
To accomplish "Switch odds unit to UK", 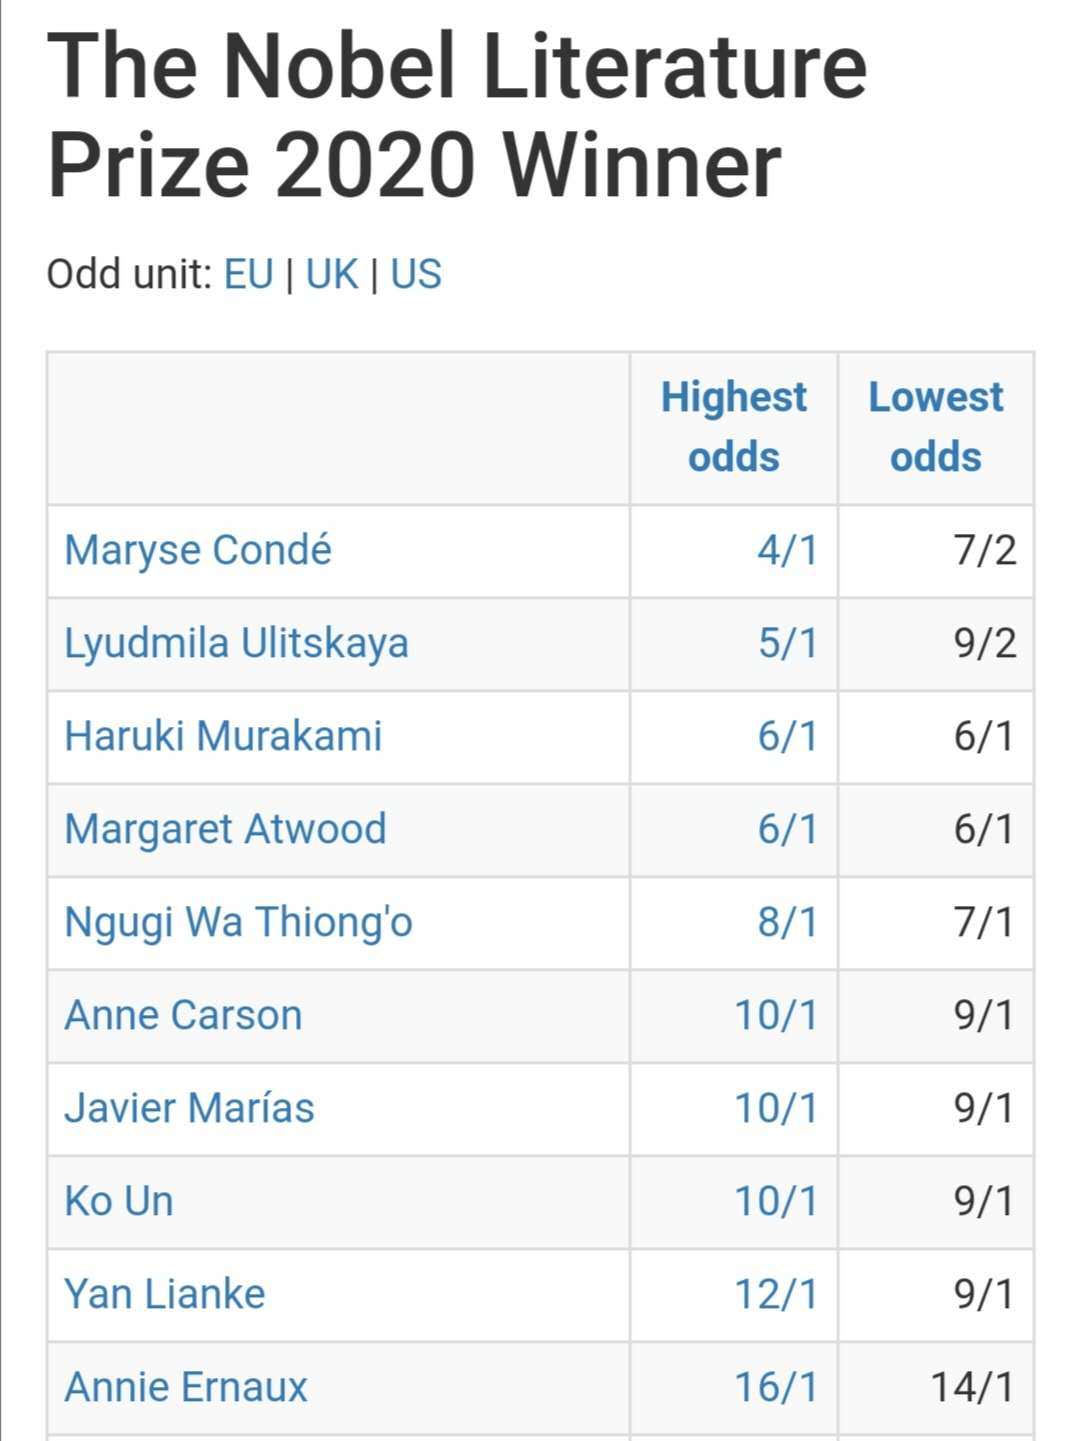I will tap(331, 274).
